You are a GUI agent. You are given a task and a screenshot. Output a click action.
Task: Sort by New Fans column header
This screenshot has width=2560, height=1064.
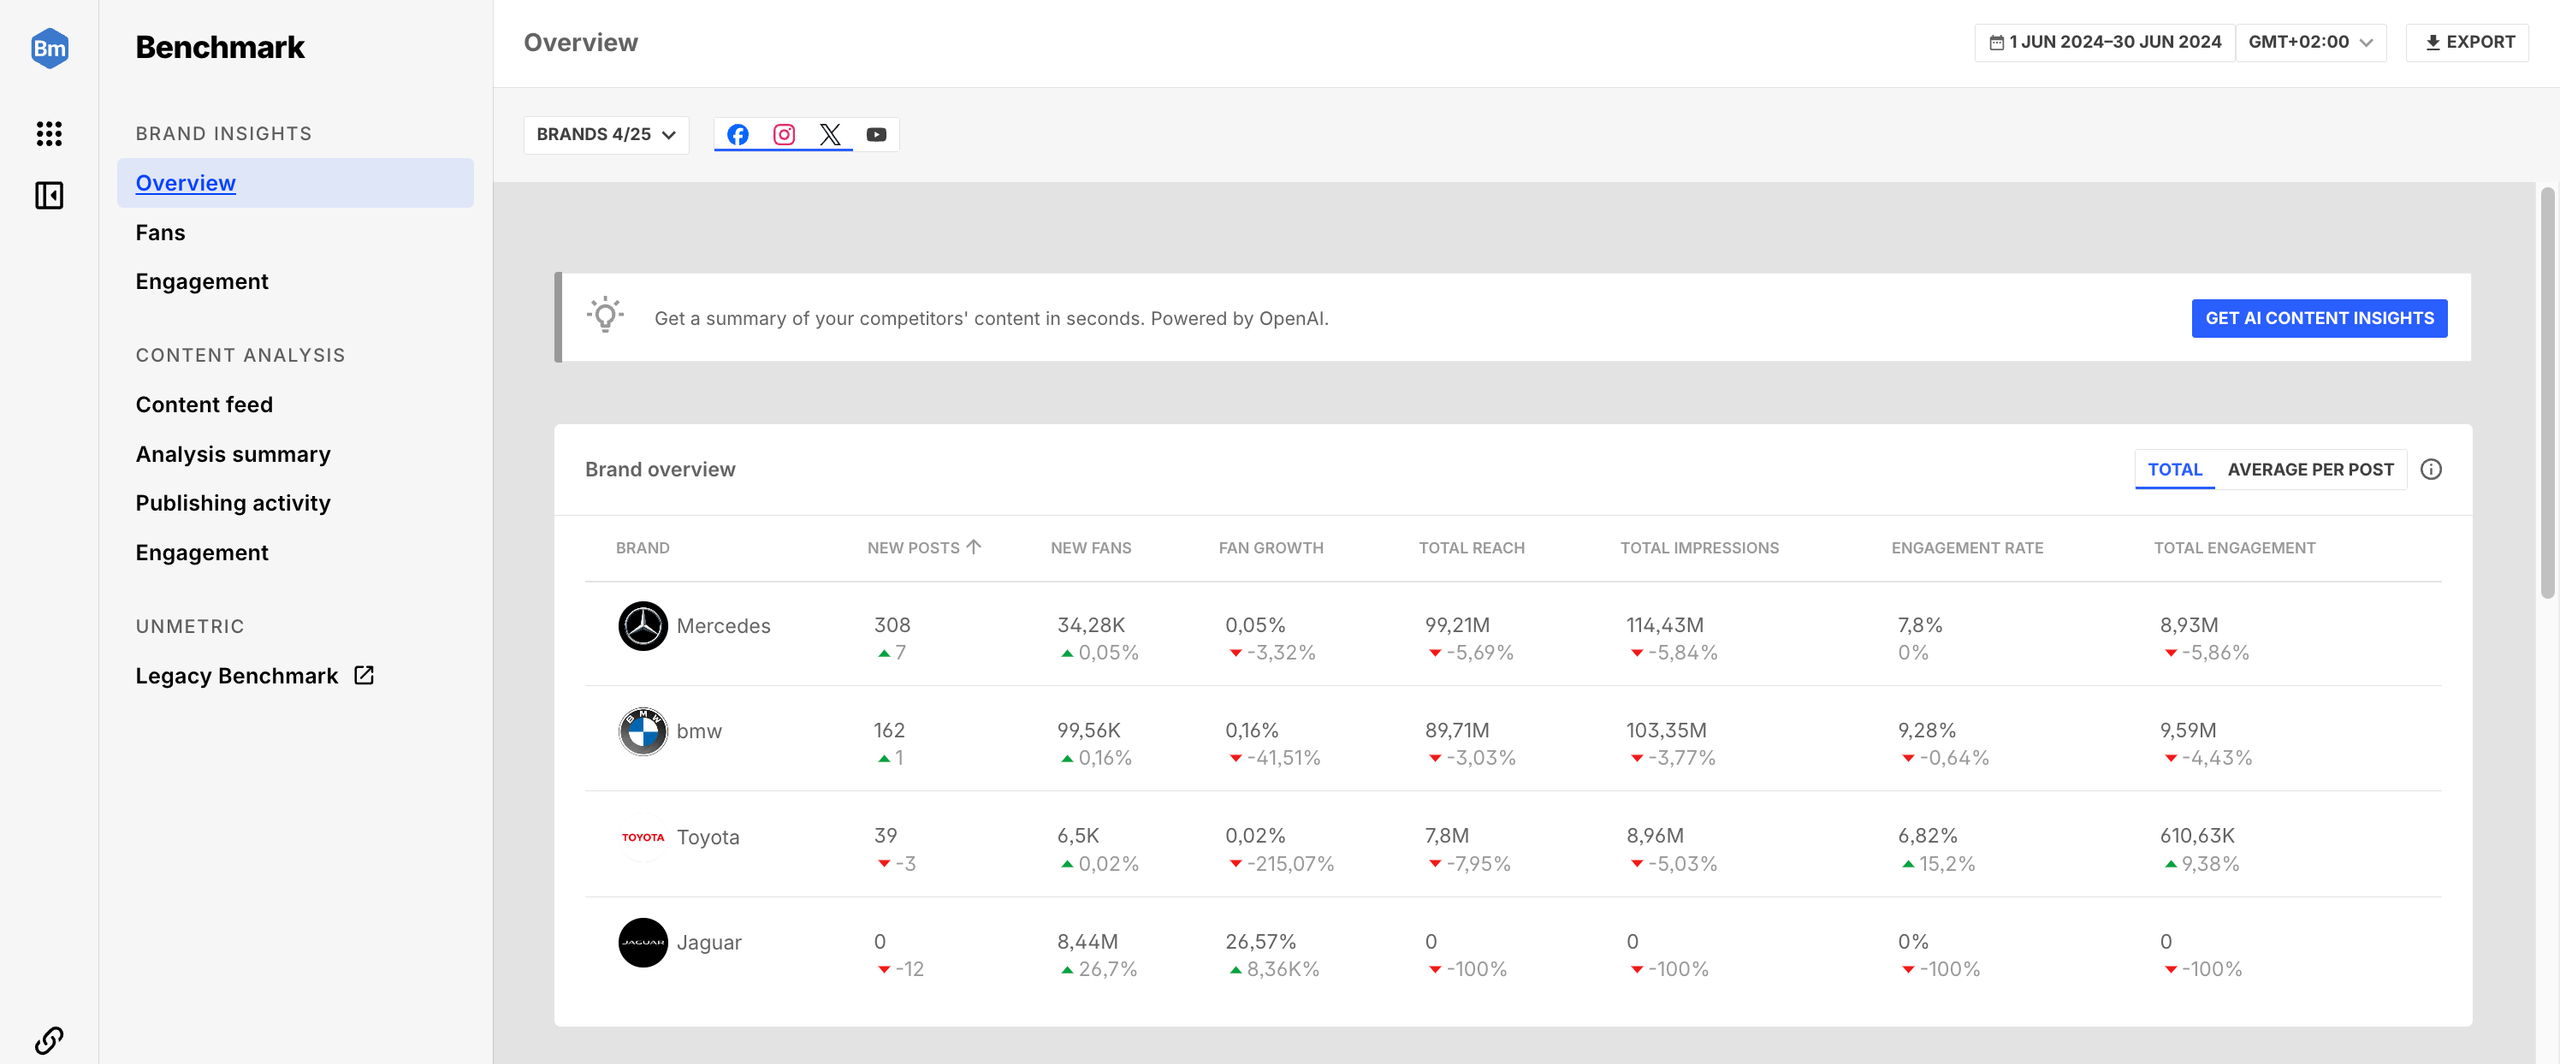tap(1090, 548)
